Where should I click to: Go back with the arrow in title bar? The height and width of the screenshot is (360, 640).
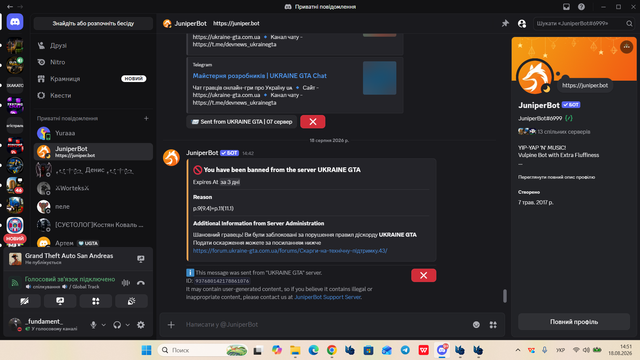click(10, 7)
